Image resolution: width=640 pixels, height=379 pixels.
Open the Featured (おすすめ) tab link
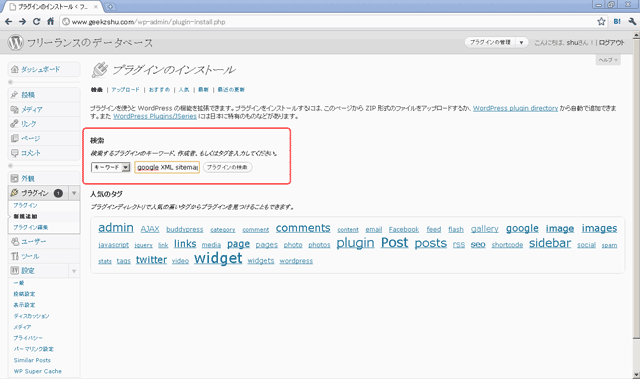click(159, 89)
